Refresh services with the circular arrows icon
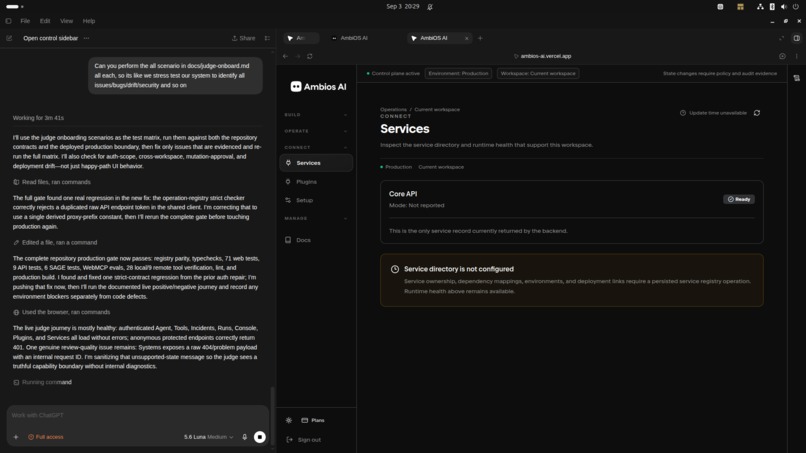Screen dimensions: 806x453 [x=757, y=113]
